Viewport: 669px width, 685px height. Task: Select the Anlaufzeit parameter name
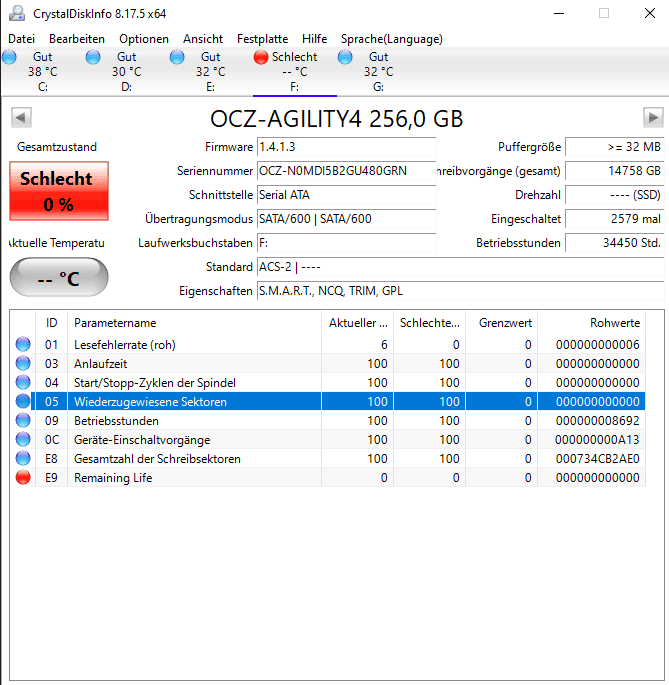click(101, 364)
